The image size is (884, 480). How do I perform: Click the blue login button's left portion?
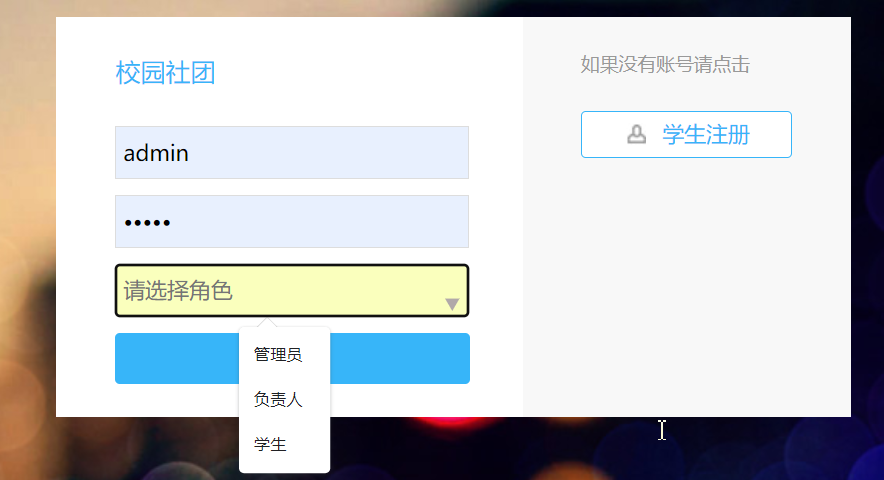177,358
